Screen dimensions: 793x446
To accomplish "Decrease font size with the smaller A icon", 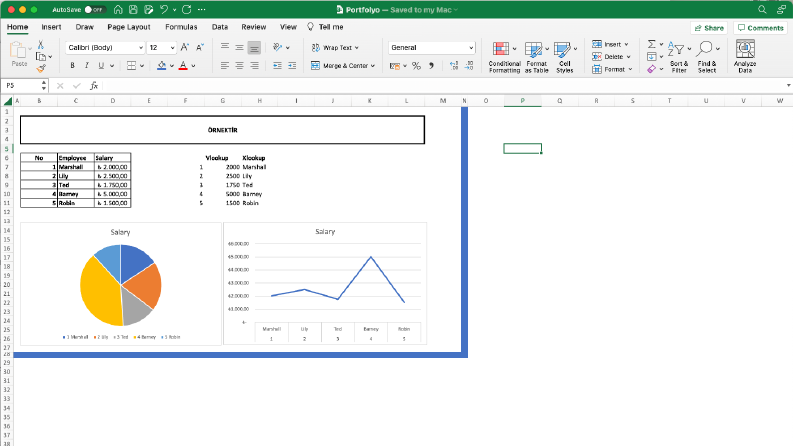I will (199, 48).
